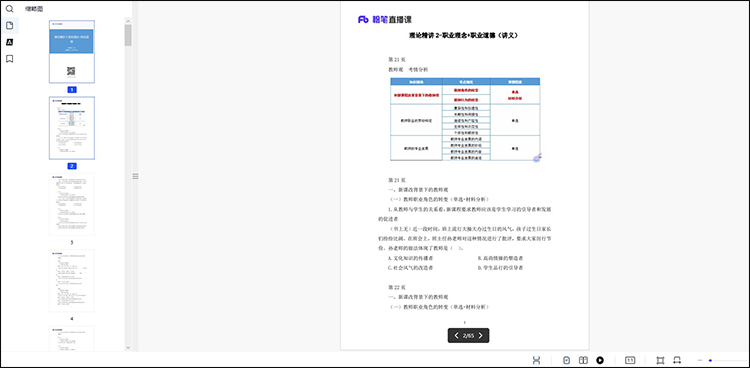Open the search magnifier in the sidebar
This screenshot has height=368, width=750.
[10, 9]
